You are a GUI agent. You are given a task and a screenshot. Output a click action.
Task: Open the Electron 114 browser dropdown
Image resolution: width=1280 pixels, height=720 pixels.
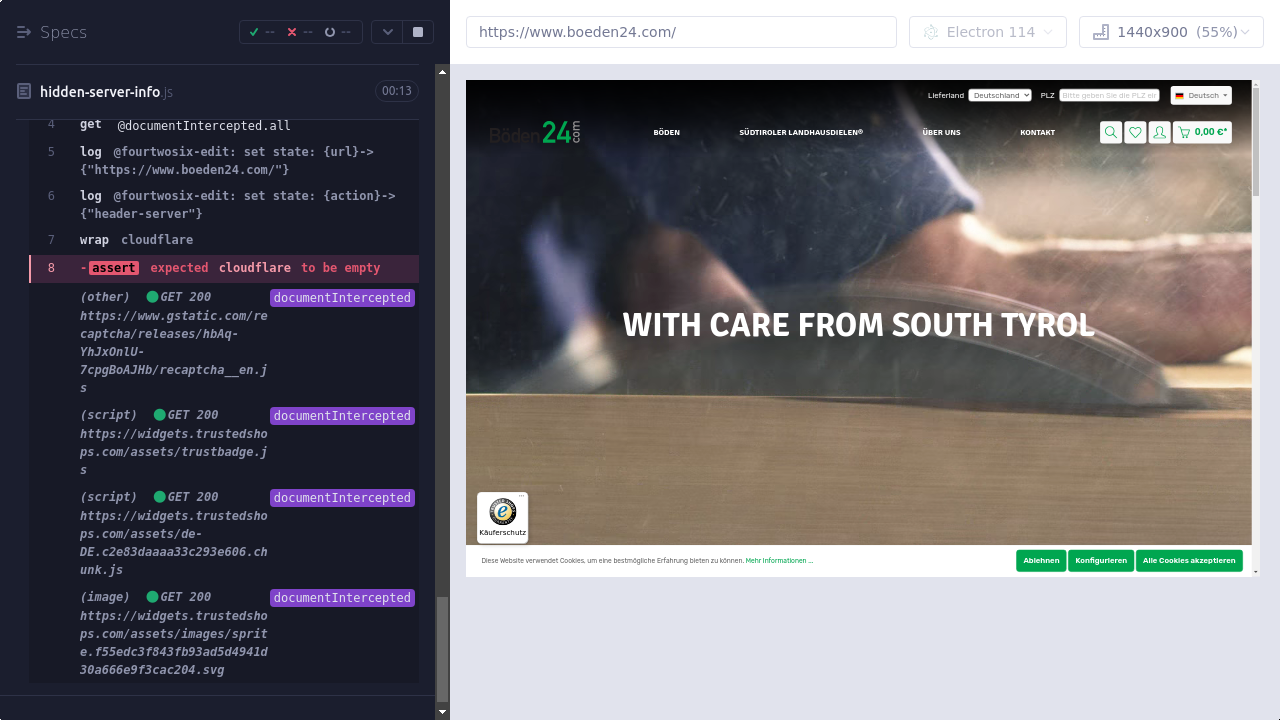coord(987,32)
